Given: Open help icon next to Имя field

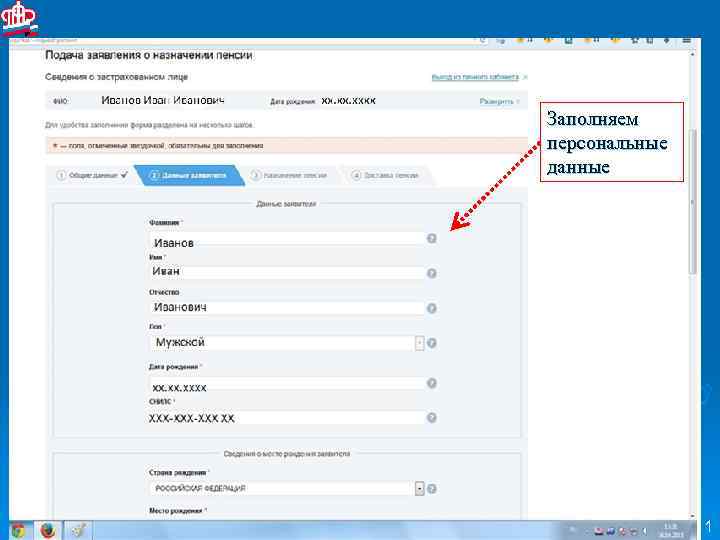Looking at the screenshot, I should (432, 273).
